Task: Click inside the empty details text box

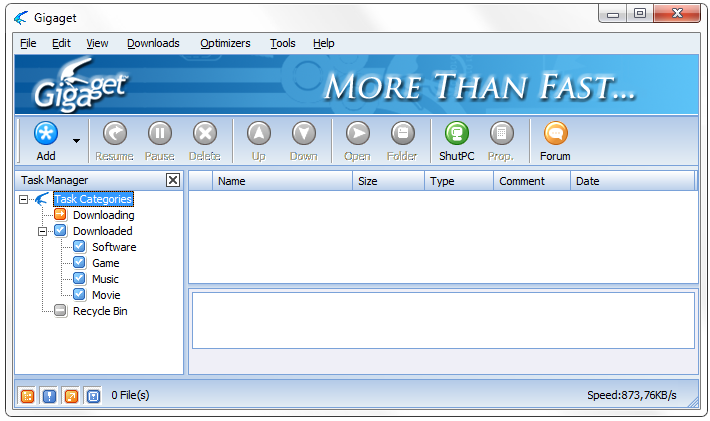Action: click(x=443, y=321)
